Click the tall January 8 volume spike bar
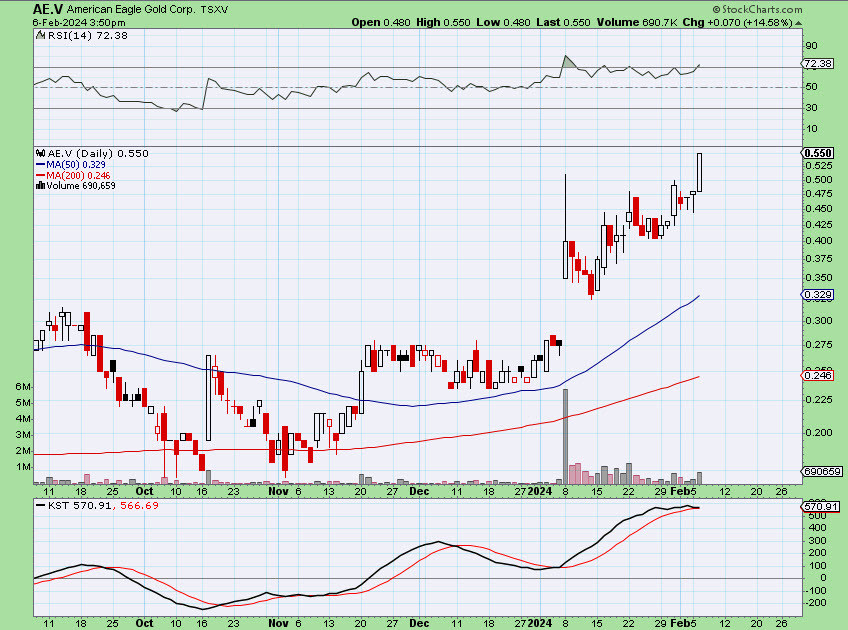The height and width of the screenshot is (630, 848). pyautogui.click(x=566, y=436)
